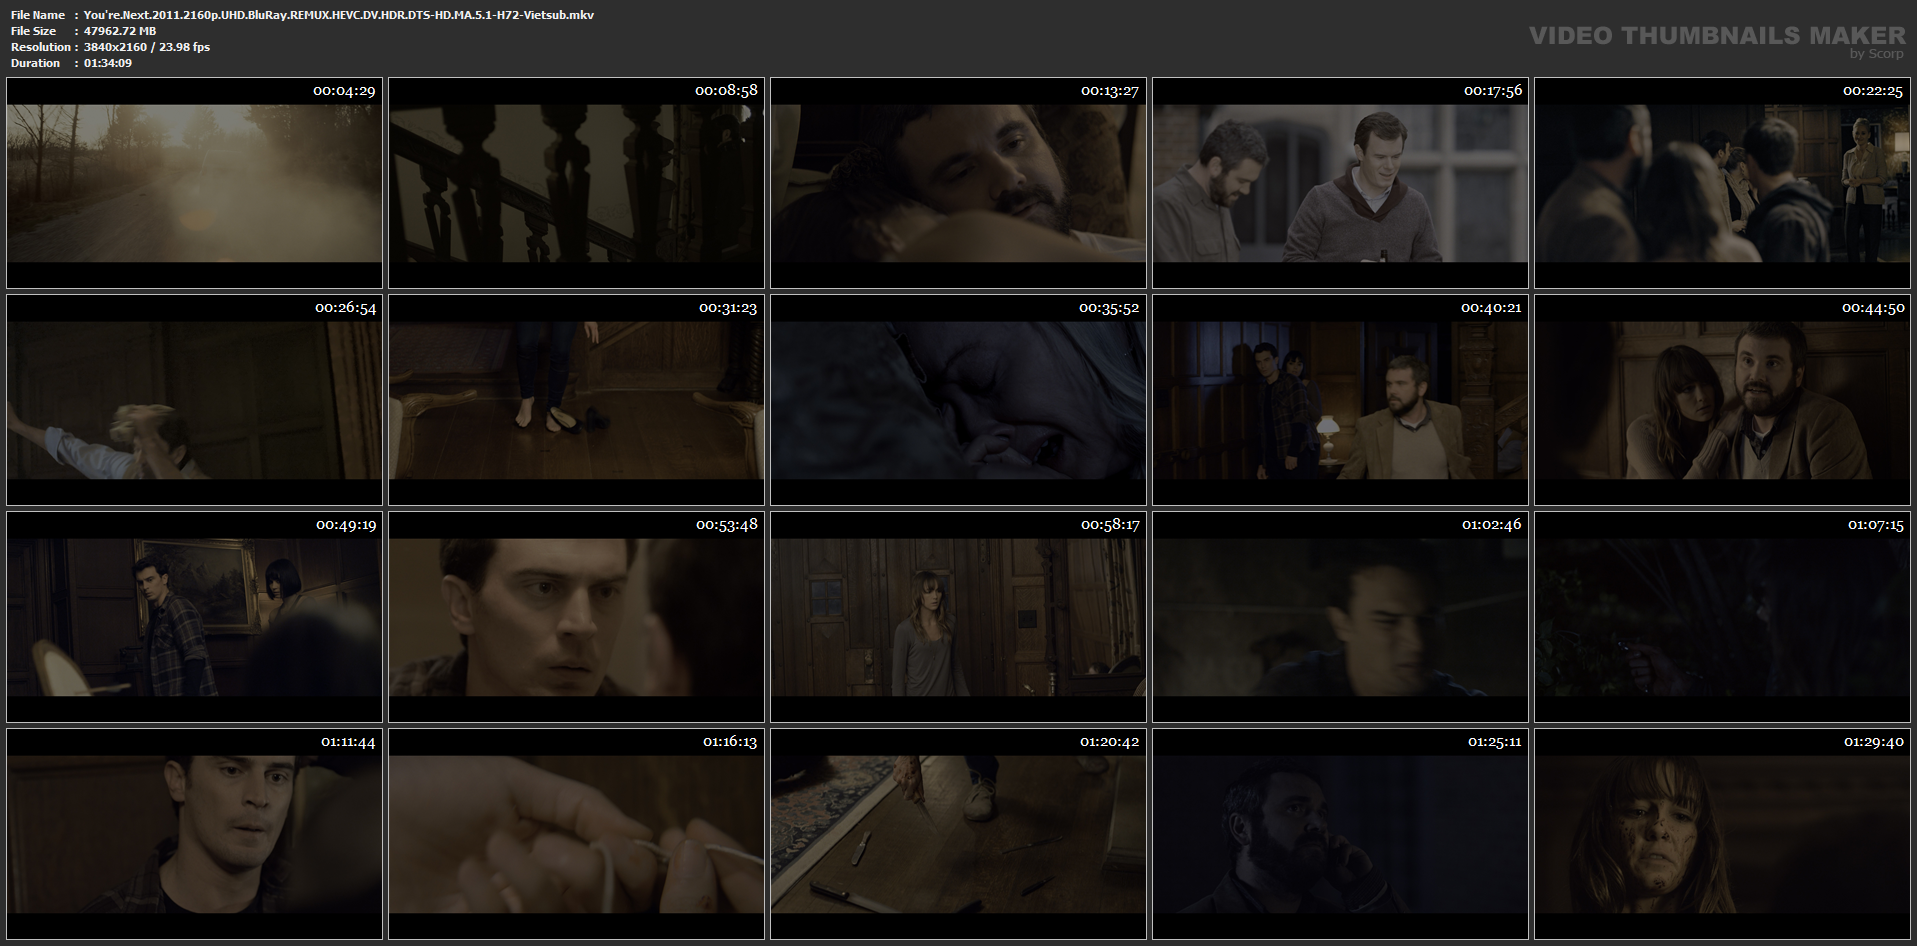Click the frame timestamped 00:58:17
The height and width of the screenshot is (946, 1917).
[x=958, y=617]
